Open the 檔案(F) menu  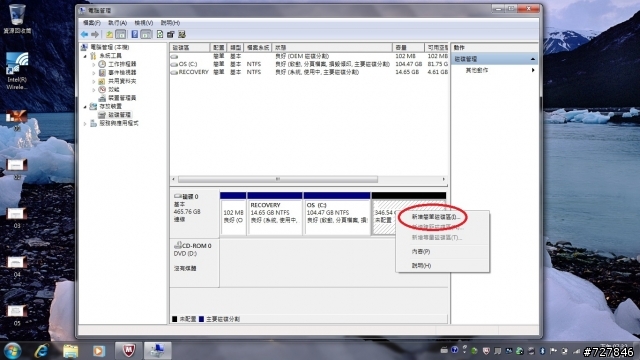tap(92, 23)
